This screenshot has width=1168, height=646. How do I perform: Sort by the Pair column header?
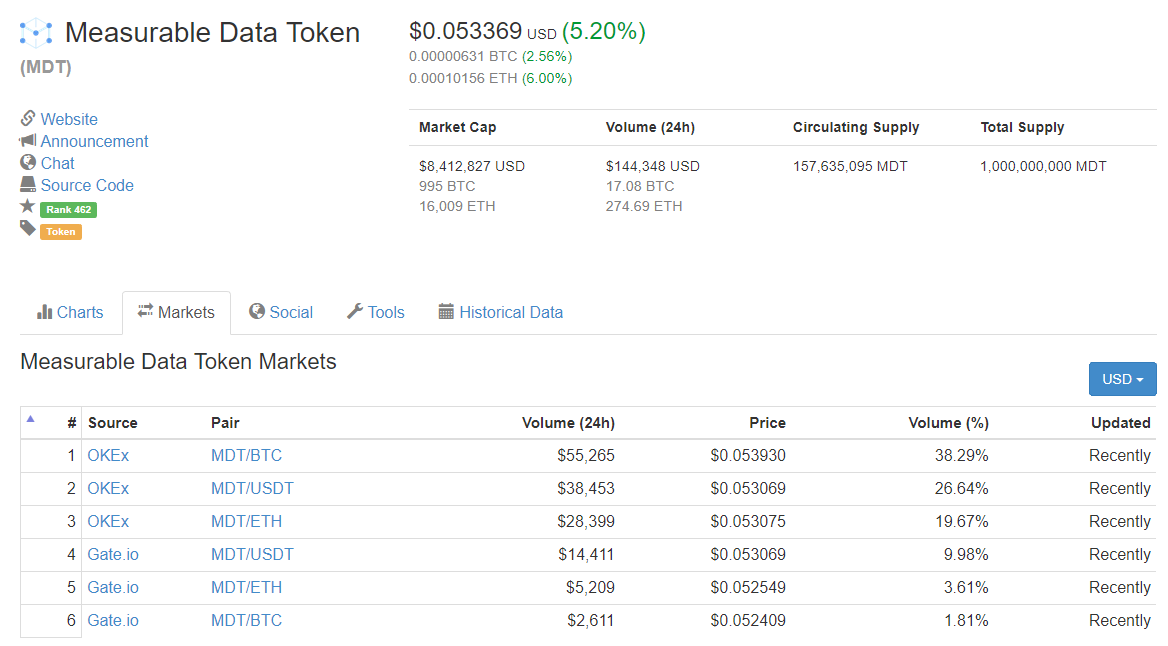click(x=225, y=422)
